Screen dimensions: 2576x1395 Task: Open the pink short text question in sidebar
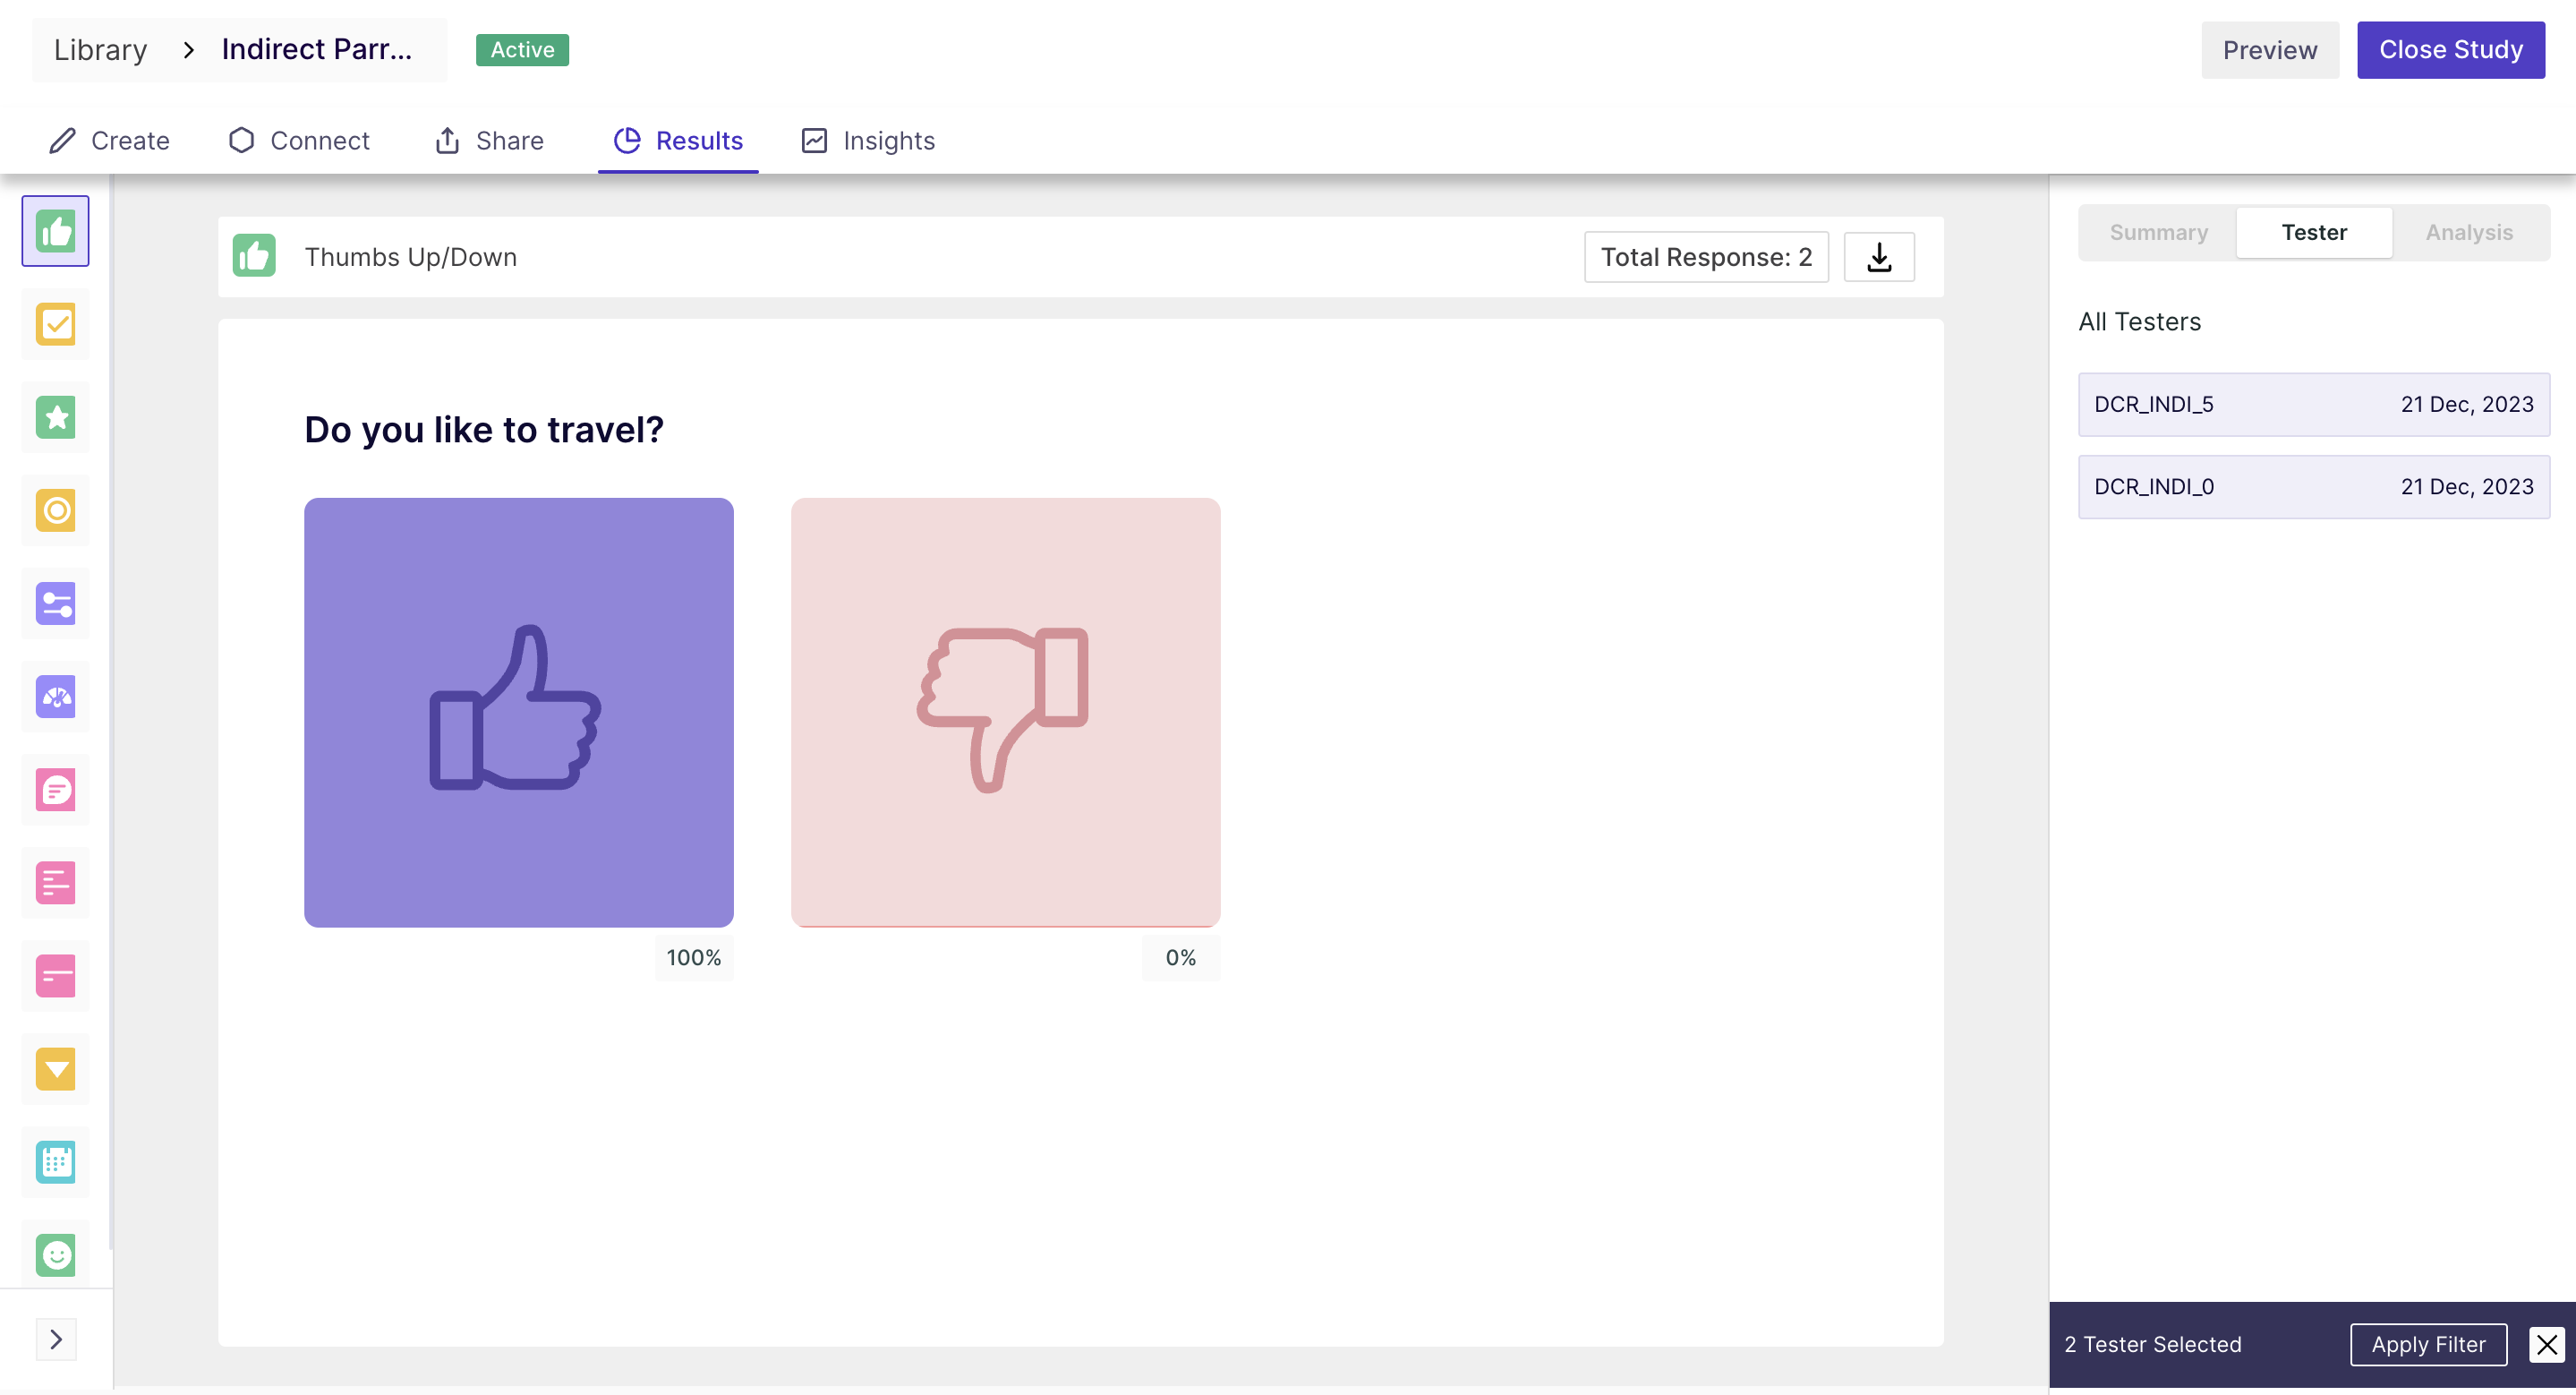[56, 976]
